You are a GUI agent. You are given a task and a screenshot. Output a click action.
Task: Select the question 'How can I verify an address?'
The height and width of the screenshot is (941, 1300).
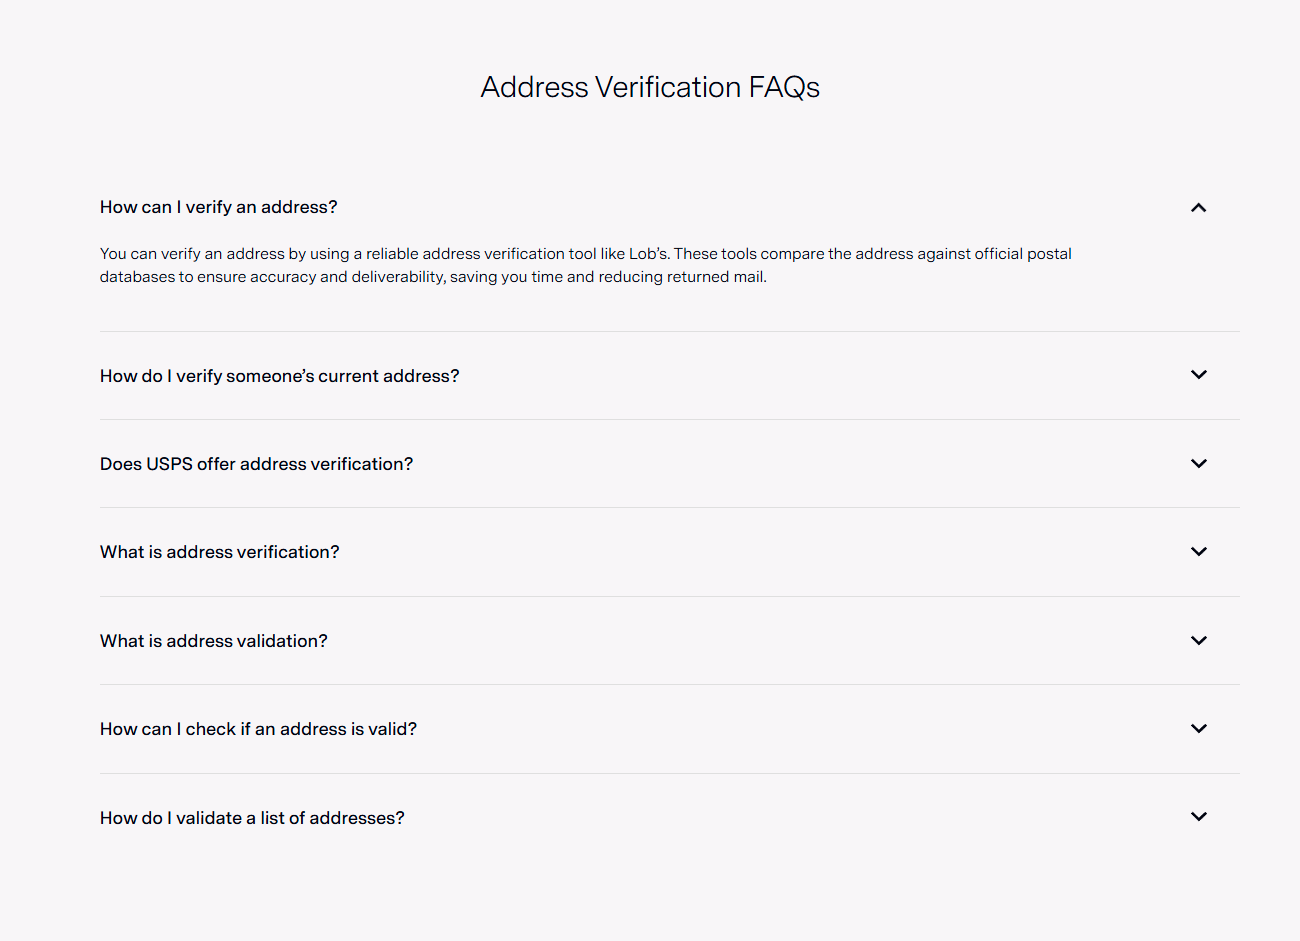pos(218,207)
